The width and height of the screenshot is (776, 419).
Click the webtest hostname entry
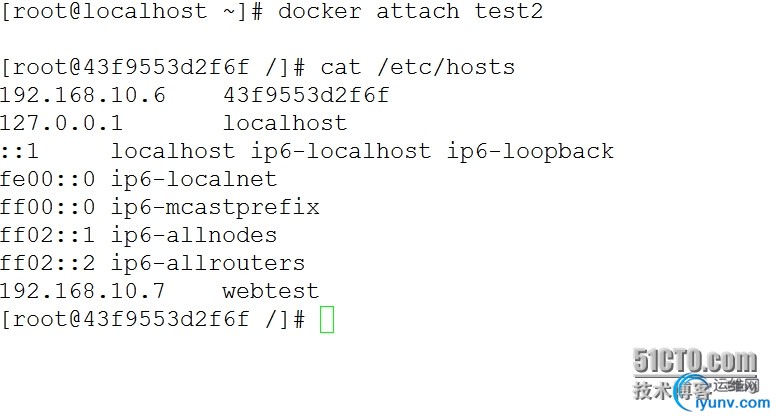click(271, 291)
